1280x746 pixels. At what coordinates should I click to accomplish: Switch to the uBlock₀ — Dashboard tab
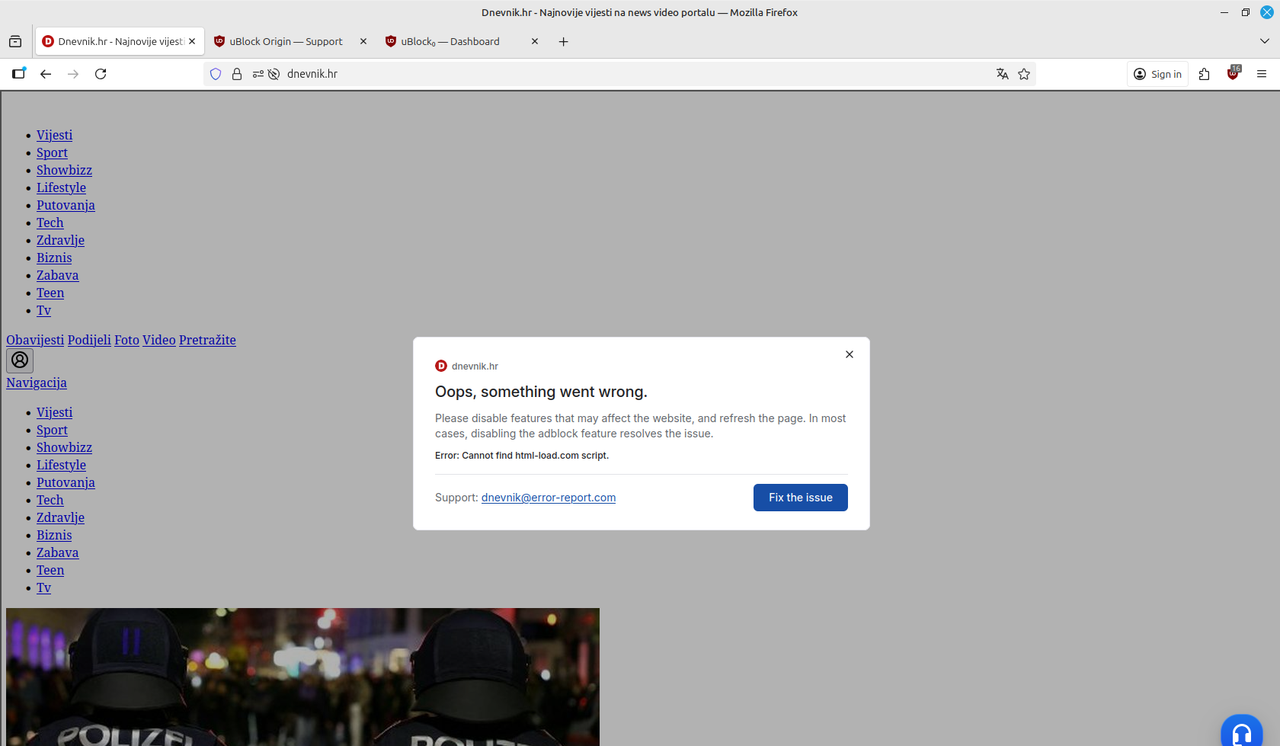(462, 42)
